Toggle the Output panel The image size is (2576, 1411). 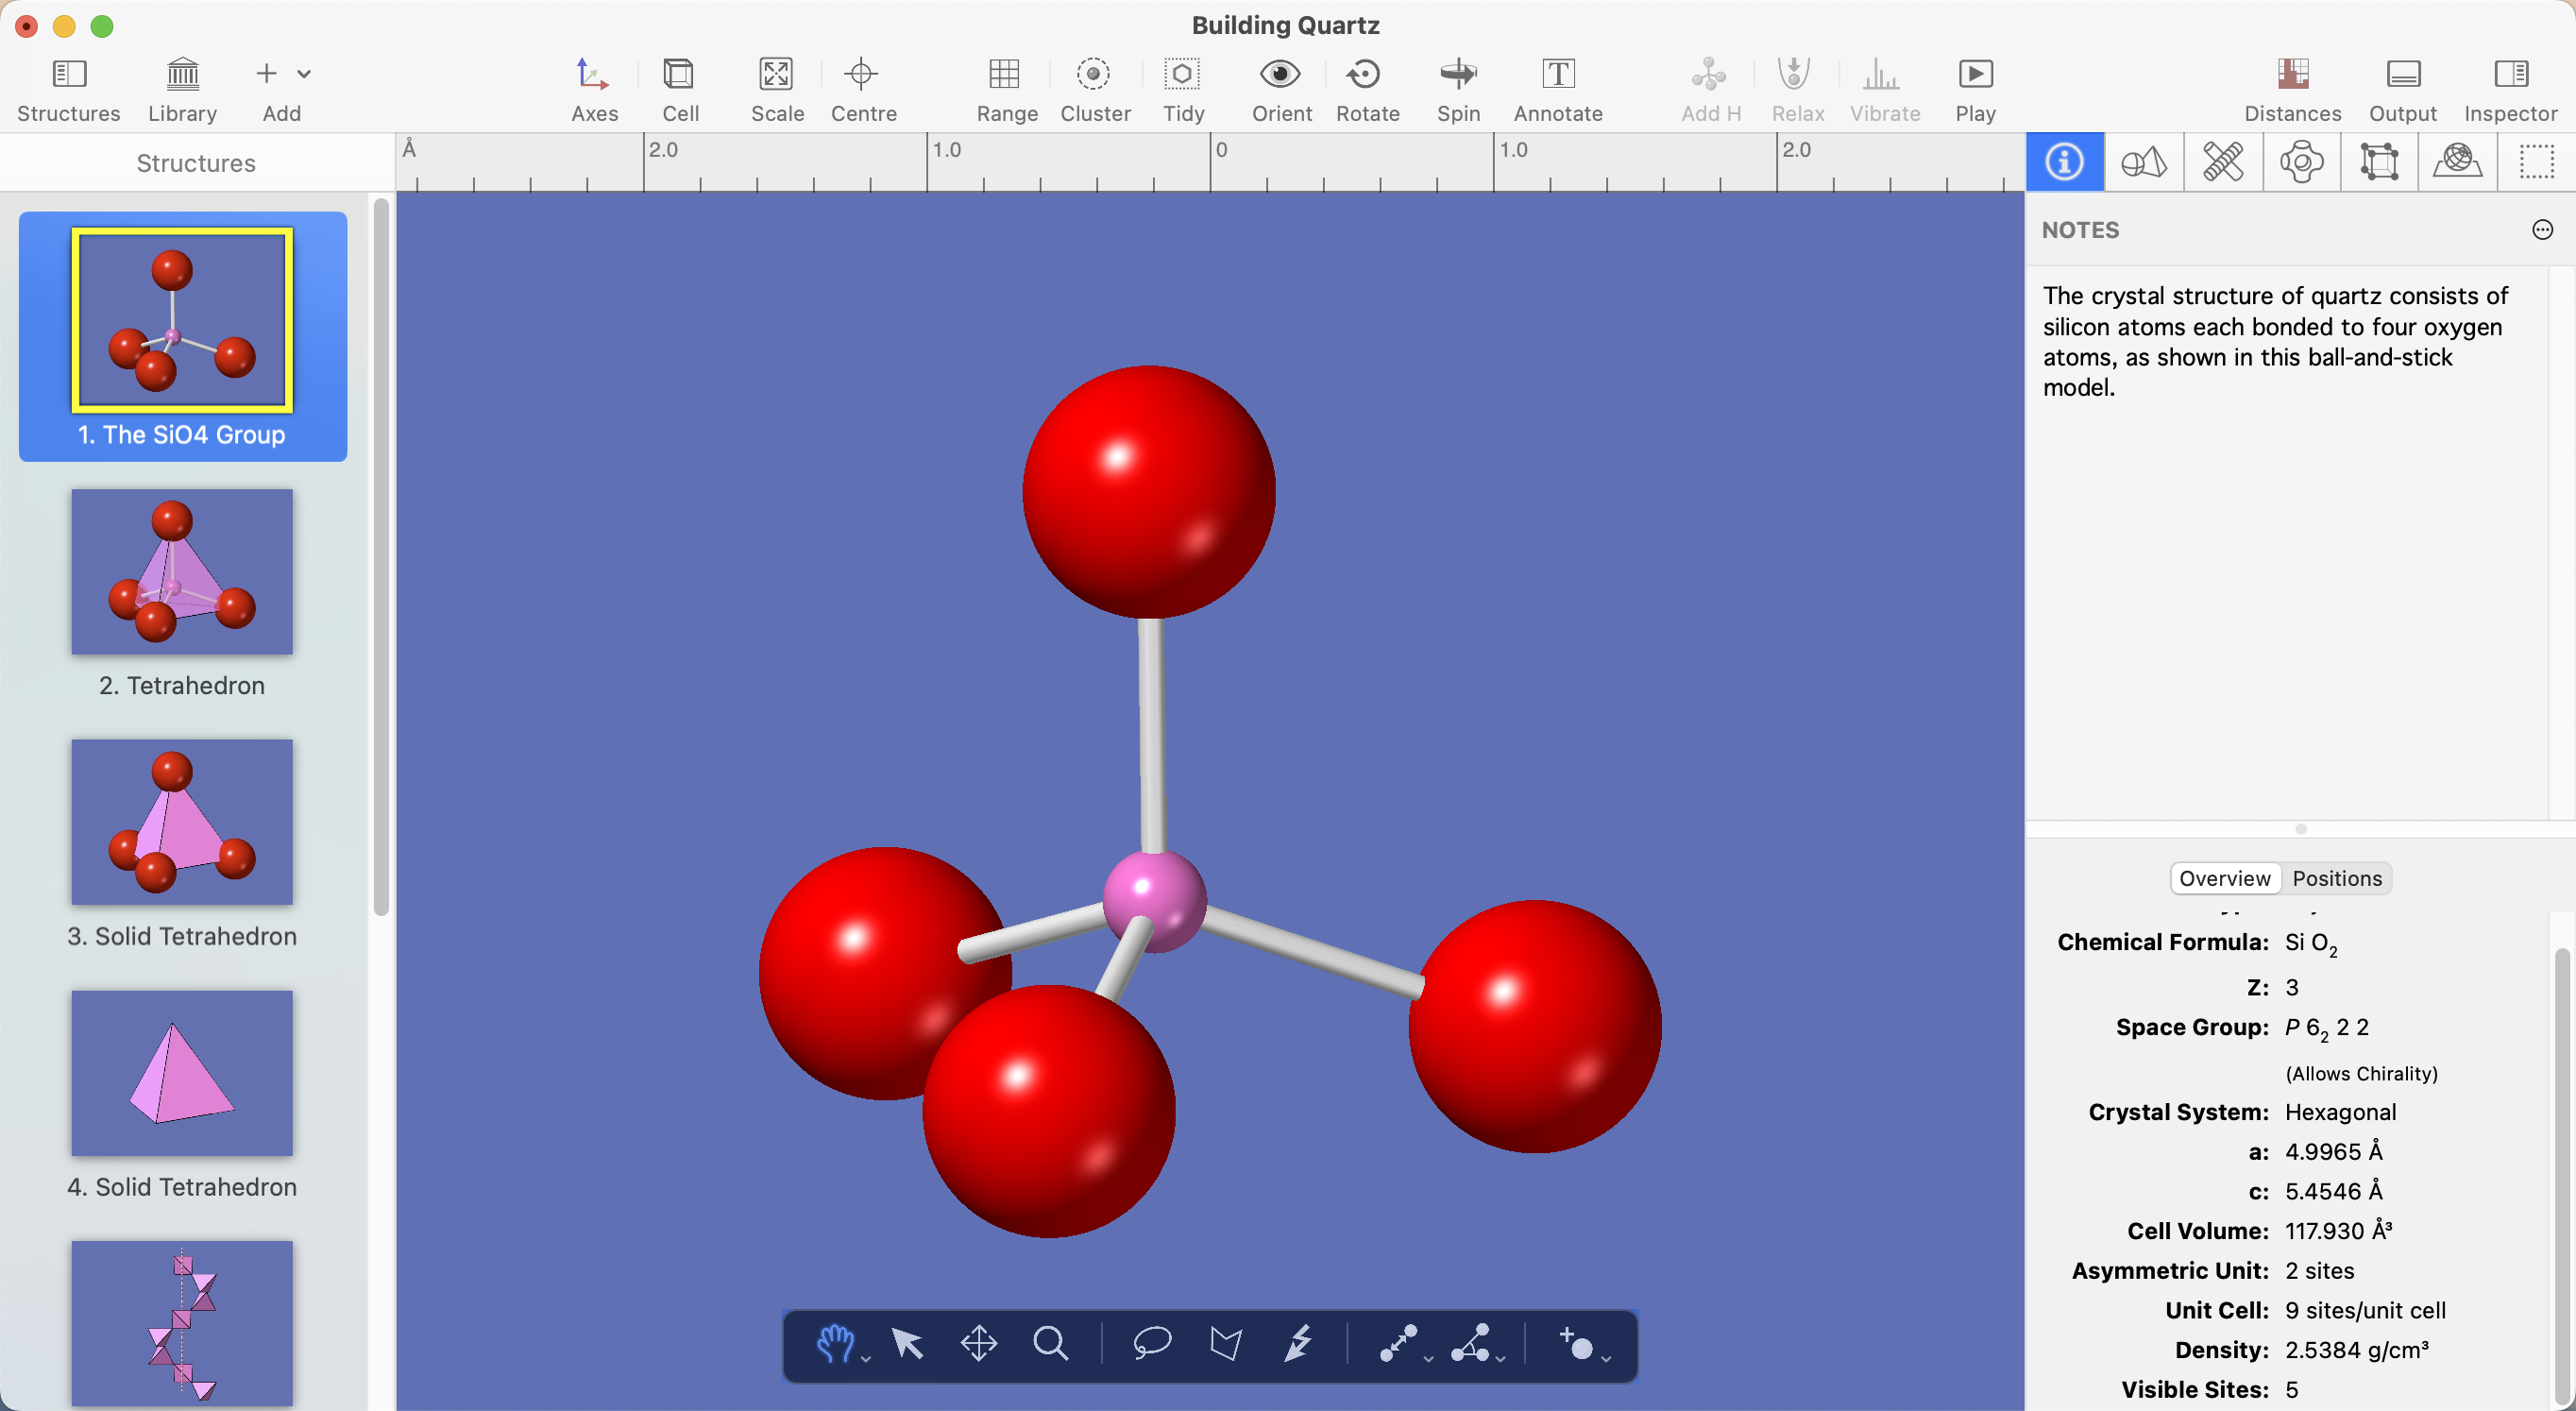tap(2402, 75)
